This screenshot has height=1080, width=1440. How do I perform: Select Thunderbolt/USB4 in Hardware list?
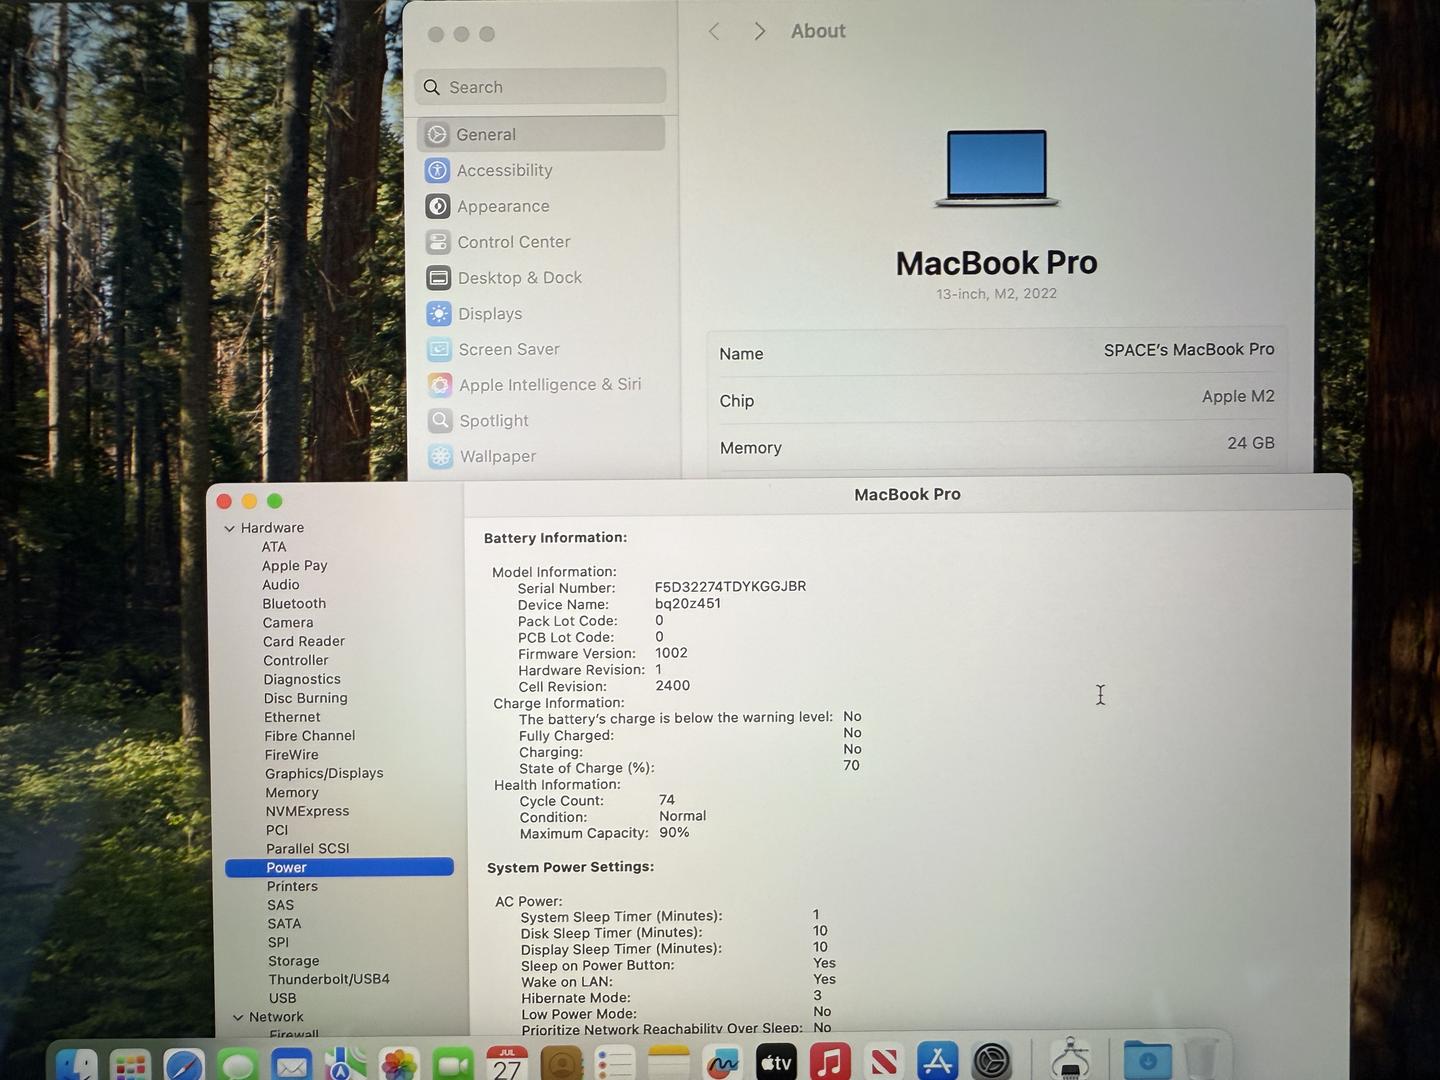click(x=329, y=980)
